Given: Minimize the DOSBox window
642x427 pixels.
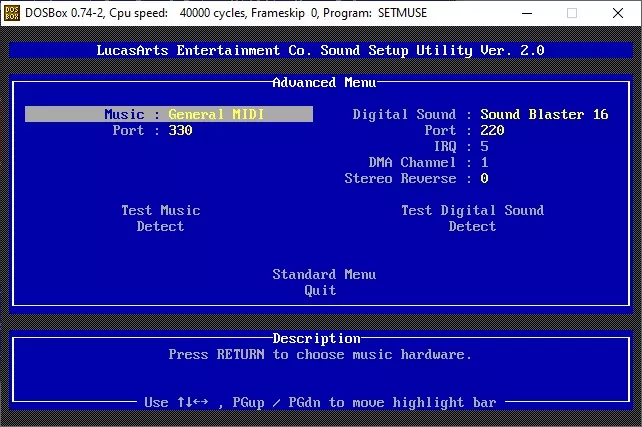Looking at the screenshot, I should [x=527, y=13].
